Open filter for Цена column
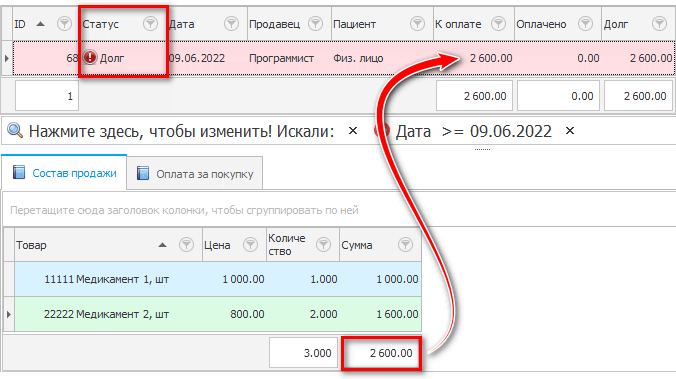This screenshot has height=379, width=676. 250,244
